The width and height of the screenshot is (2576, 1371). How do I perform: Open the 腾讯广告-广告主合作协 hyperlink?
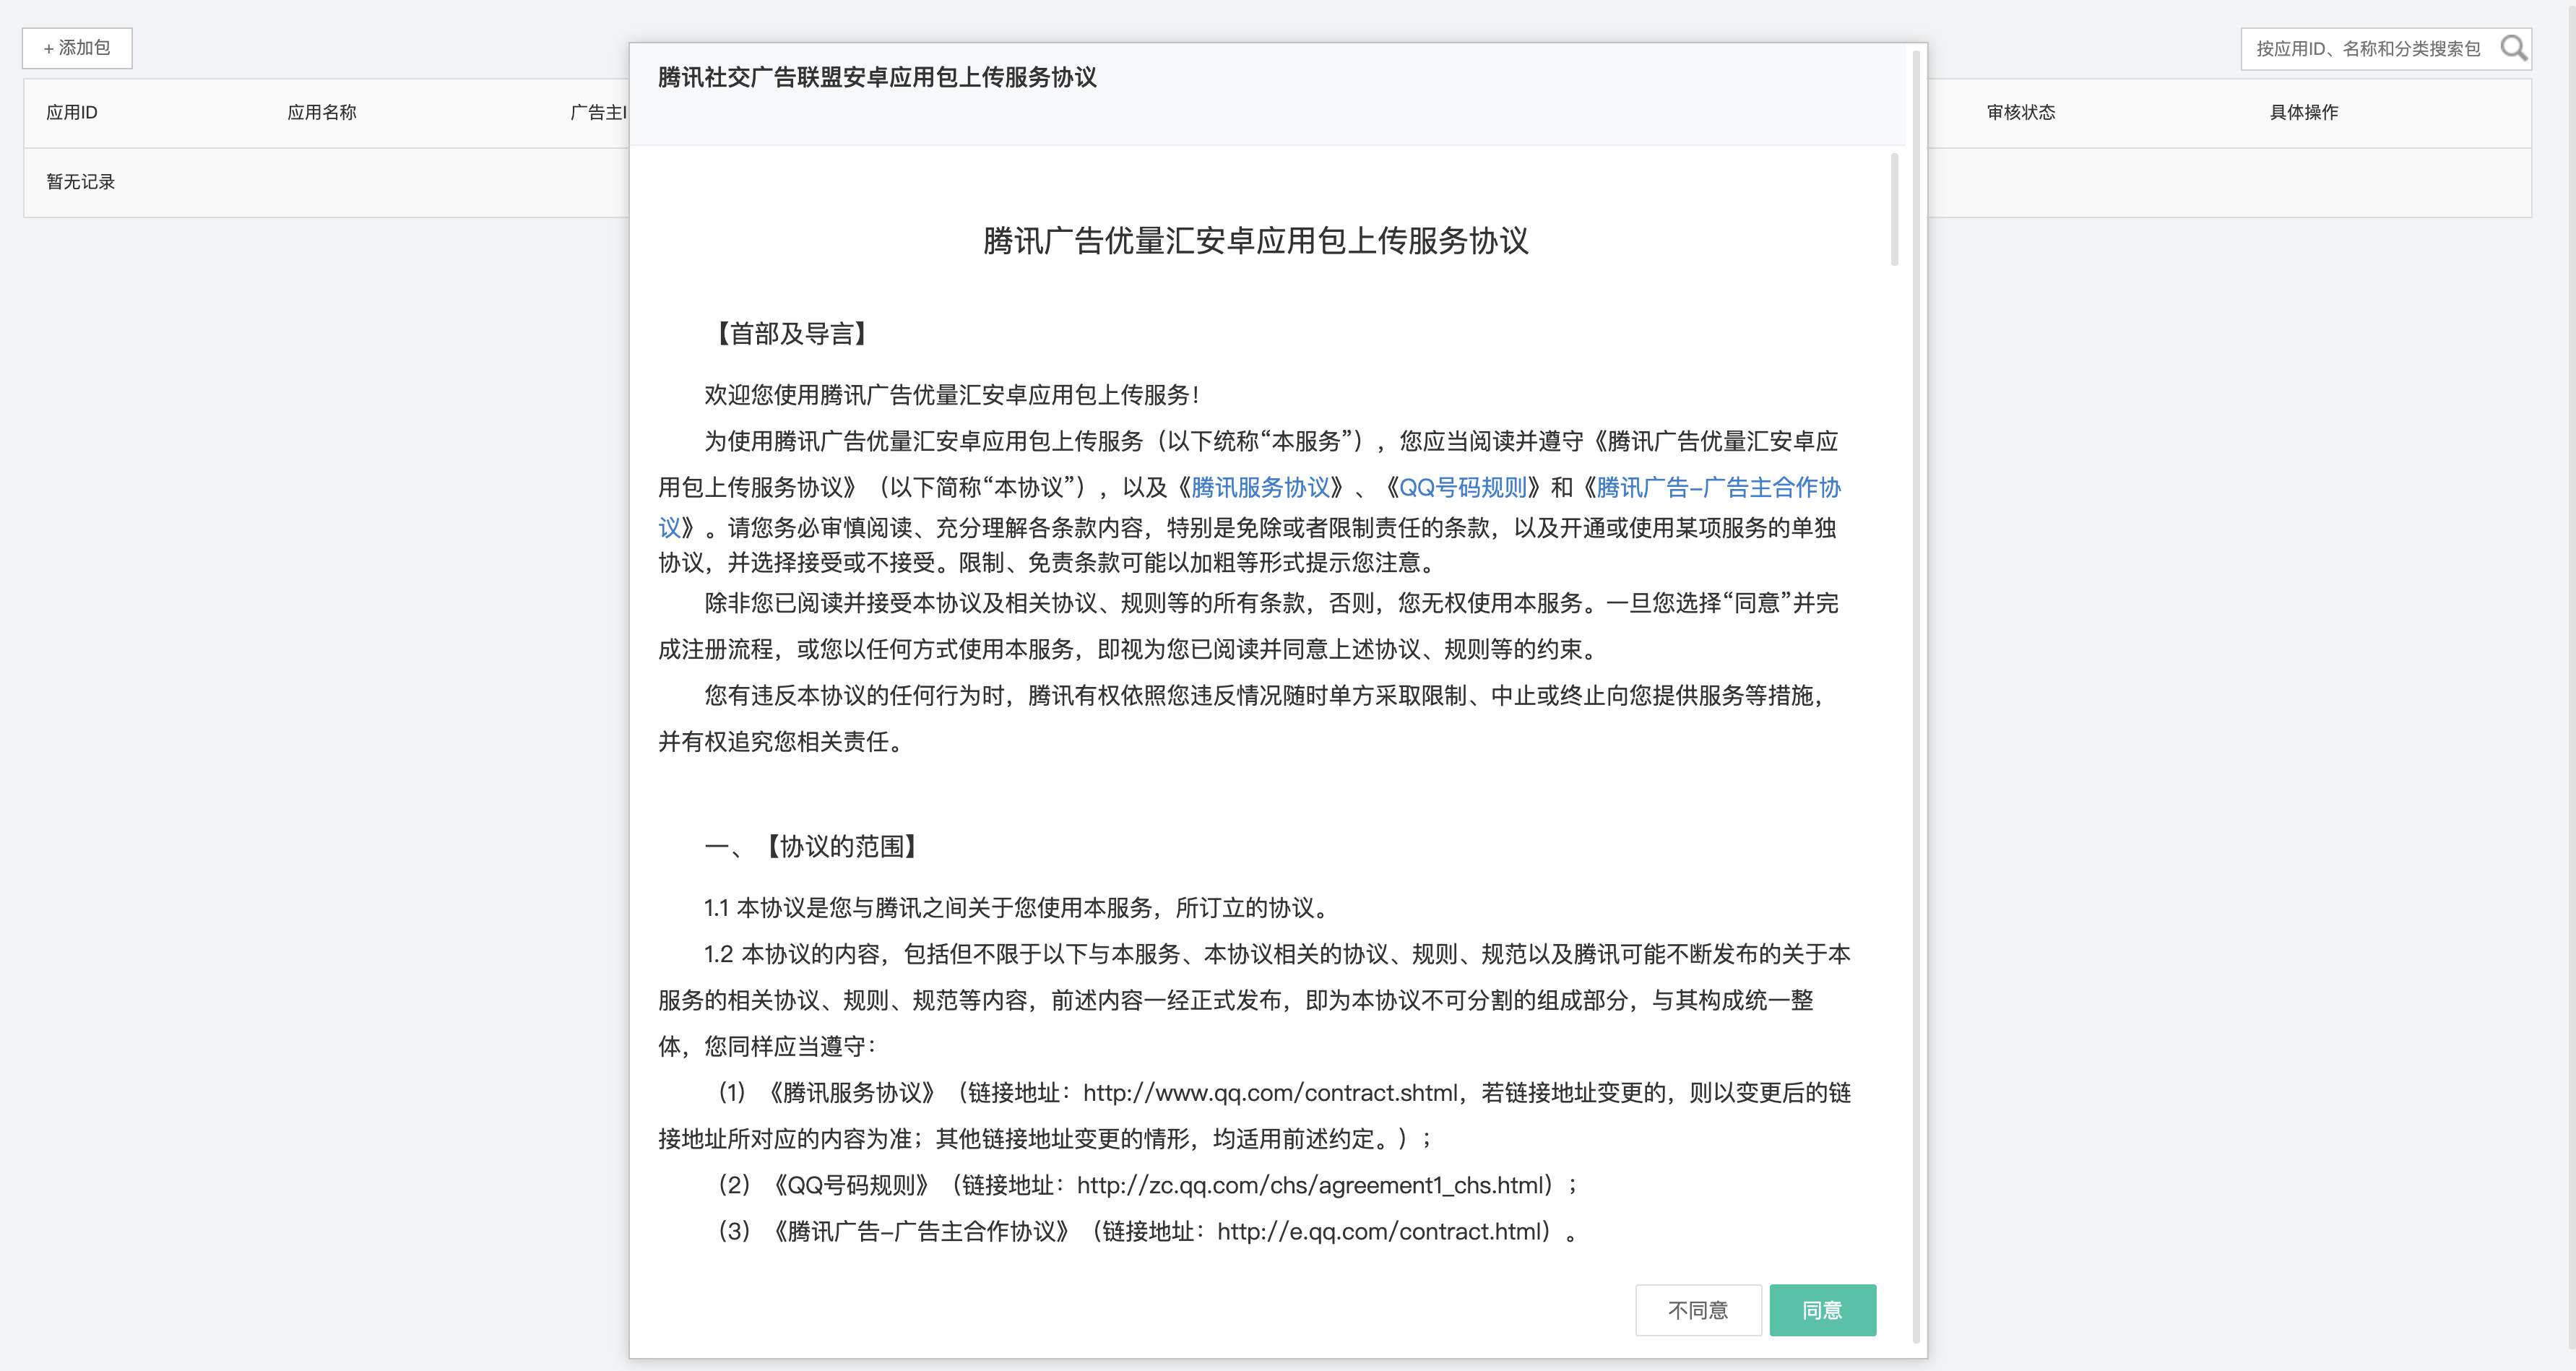click(x=1719, y=488)
